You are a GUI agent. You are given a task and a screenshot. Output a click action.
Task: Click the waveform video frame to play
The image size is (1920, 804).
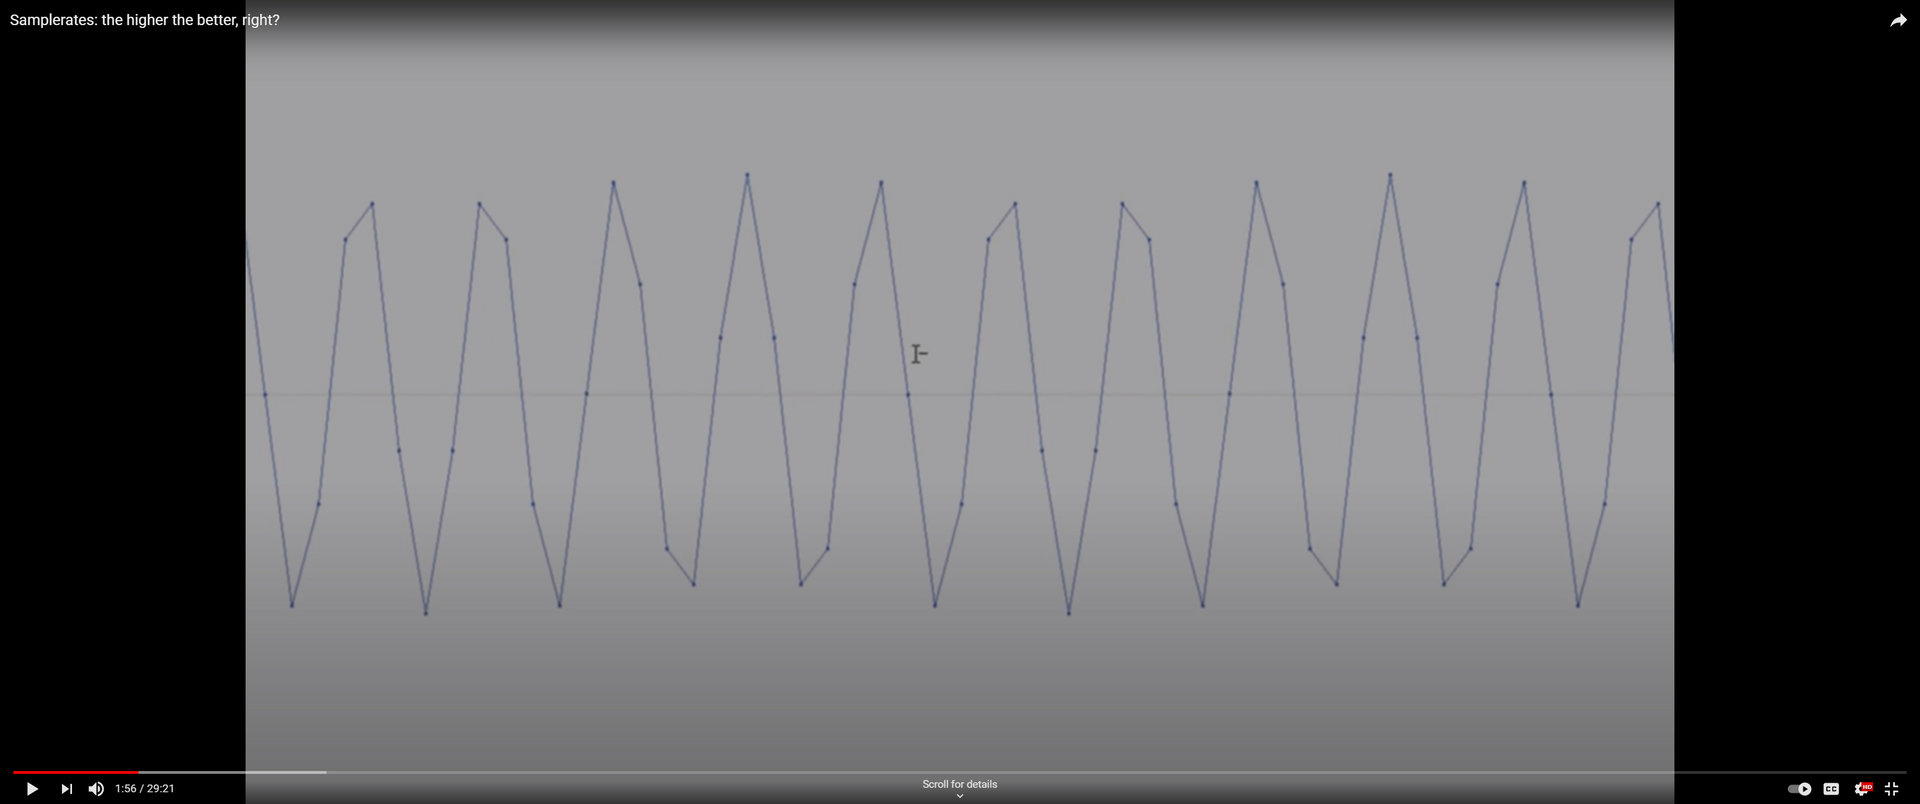(960, 400)
